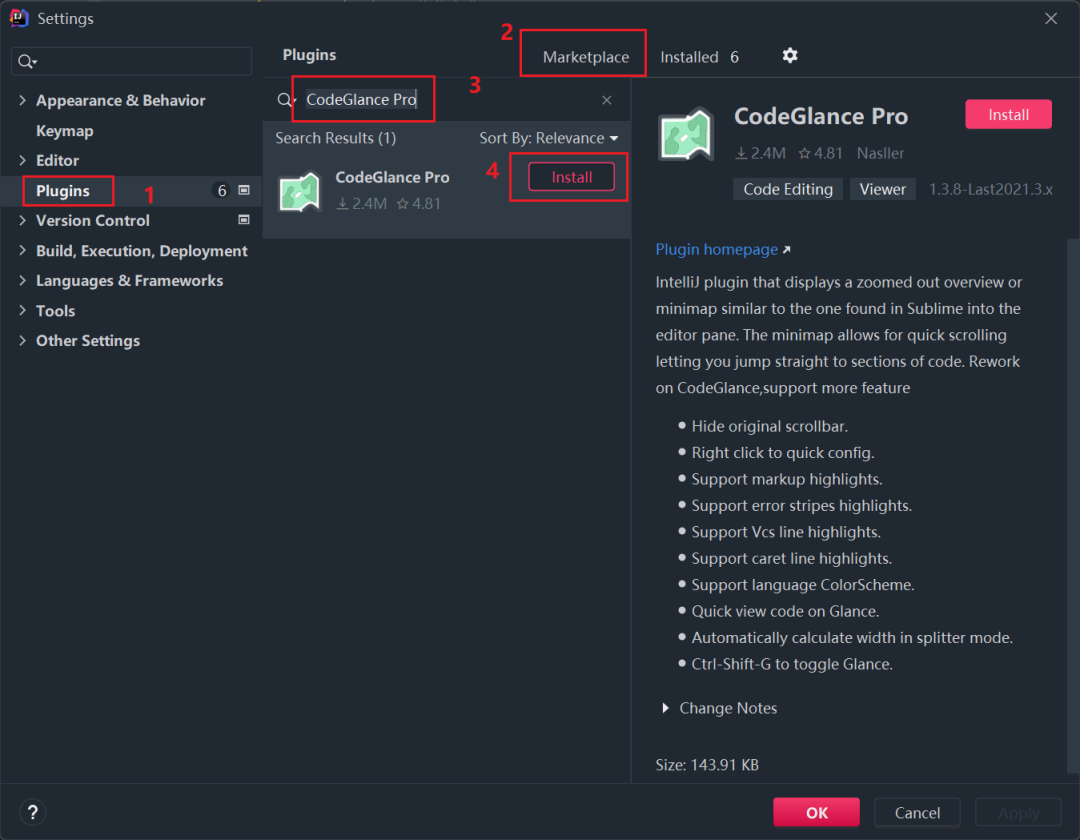
Task: Select Languages & Frameworks in the tree
Action: (x=129, y=281)
